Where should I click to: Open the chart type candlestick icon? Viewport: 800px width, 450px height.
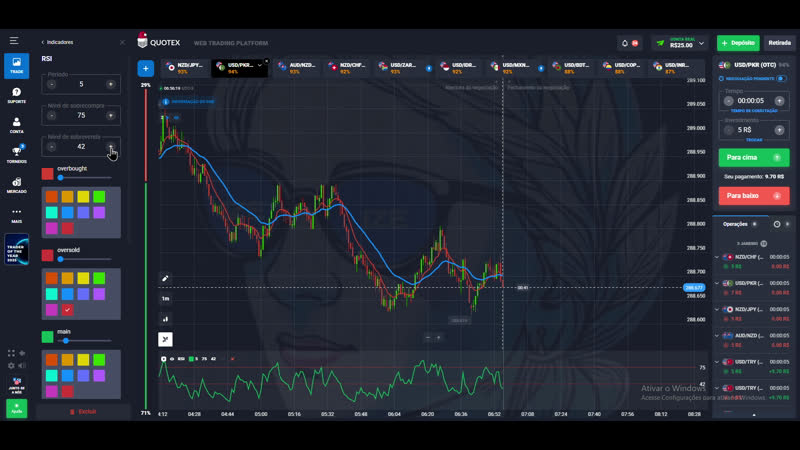click(165, 319)
